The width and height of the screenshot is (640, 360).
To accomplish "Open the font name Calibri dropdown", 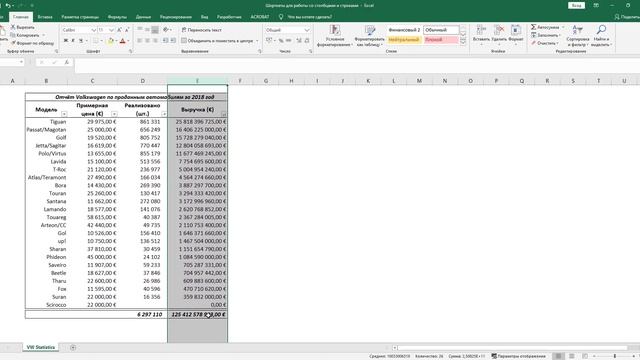I will [x=93, y=30].
